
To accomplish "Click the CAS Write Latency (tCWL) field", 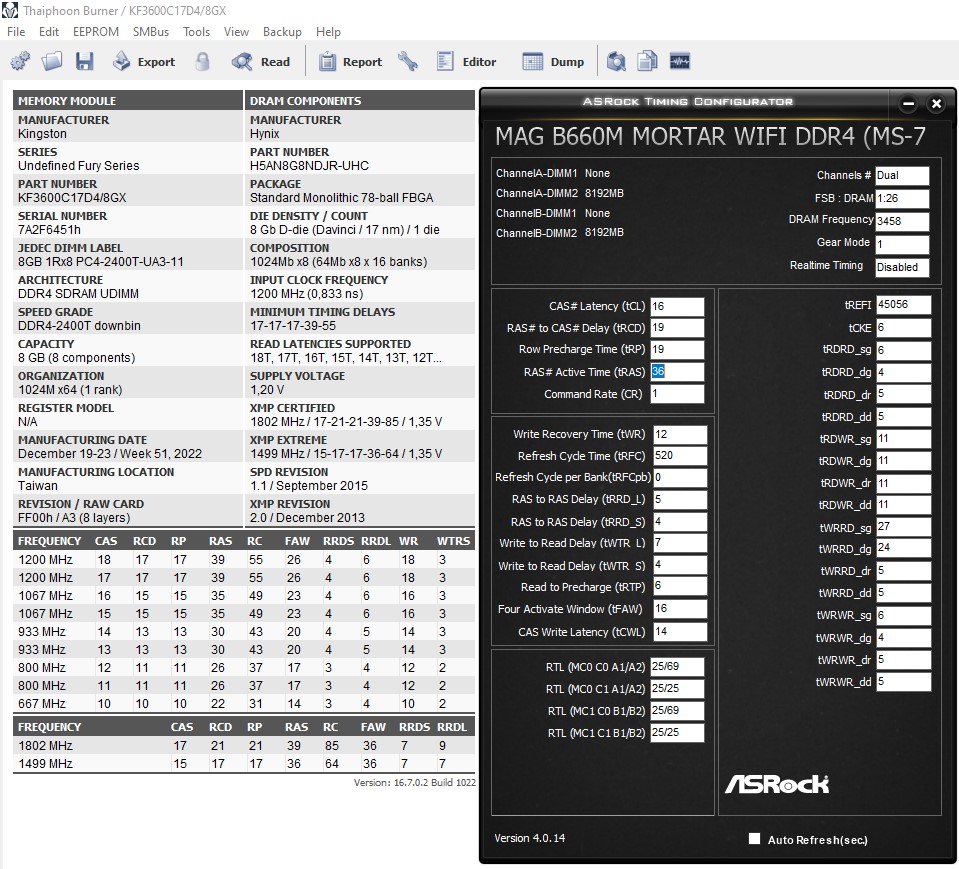I will coord(680,632).
